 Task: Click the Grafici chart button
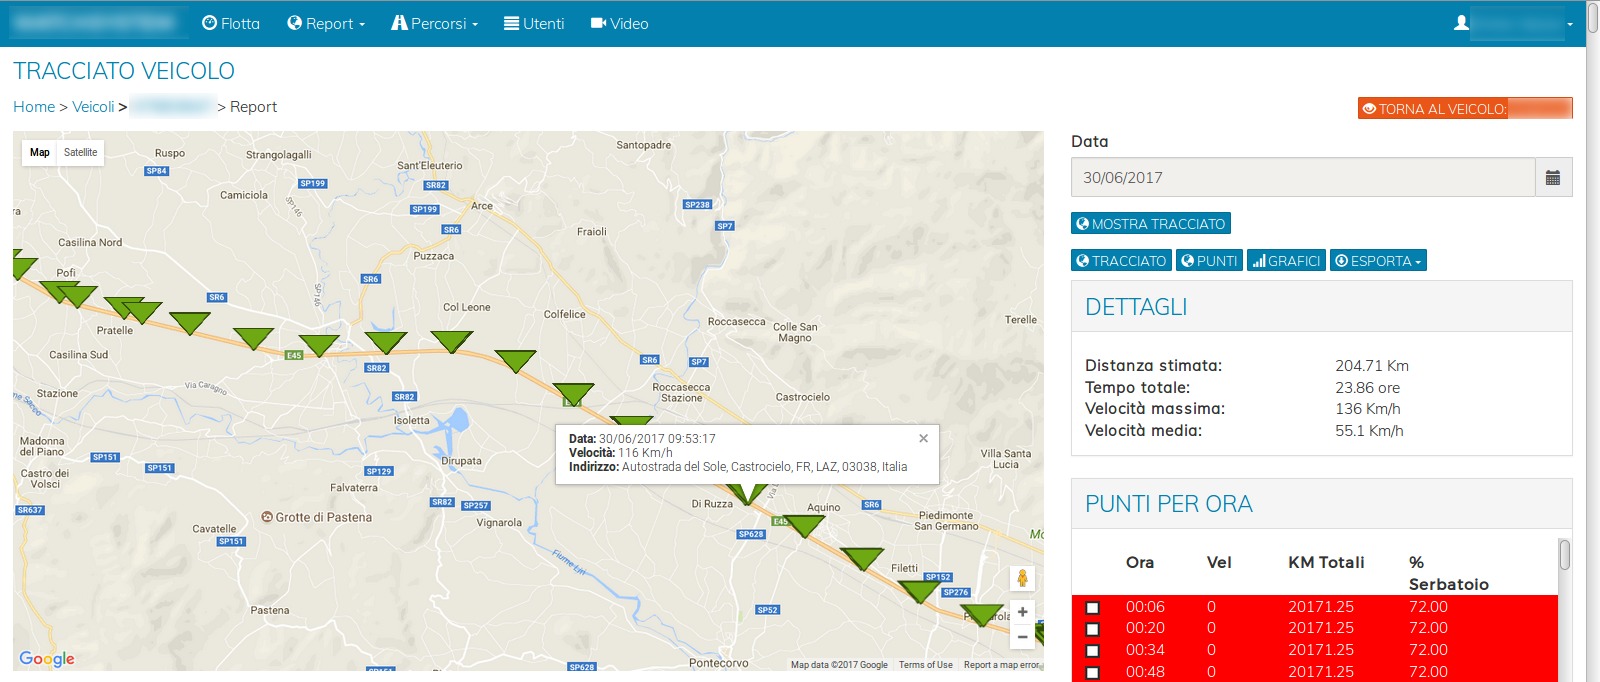[1285, 261]
